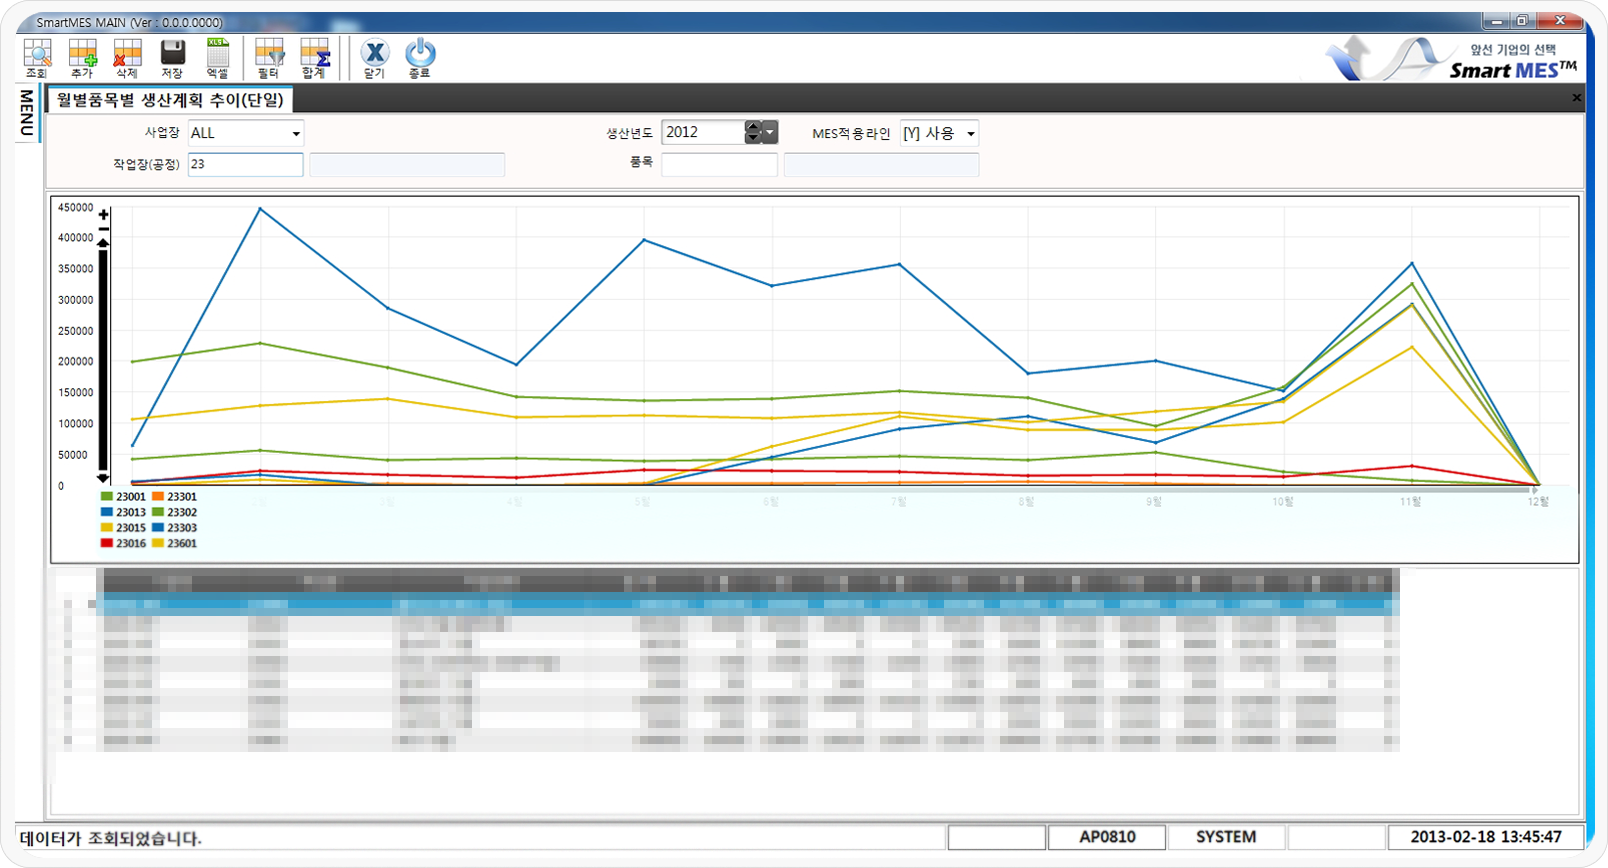Save using the 저장 floppy disk icon
Image resolution: width=1608 pixels, height=868 pixels.
tap(172, 57)
